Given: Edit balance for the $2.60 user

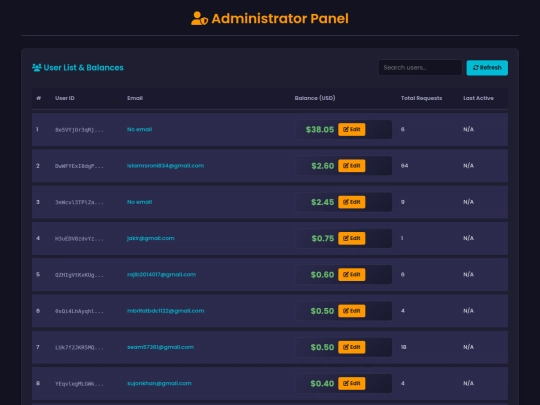Looking at the screenshot, I should coord(351,166).
